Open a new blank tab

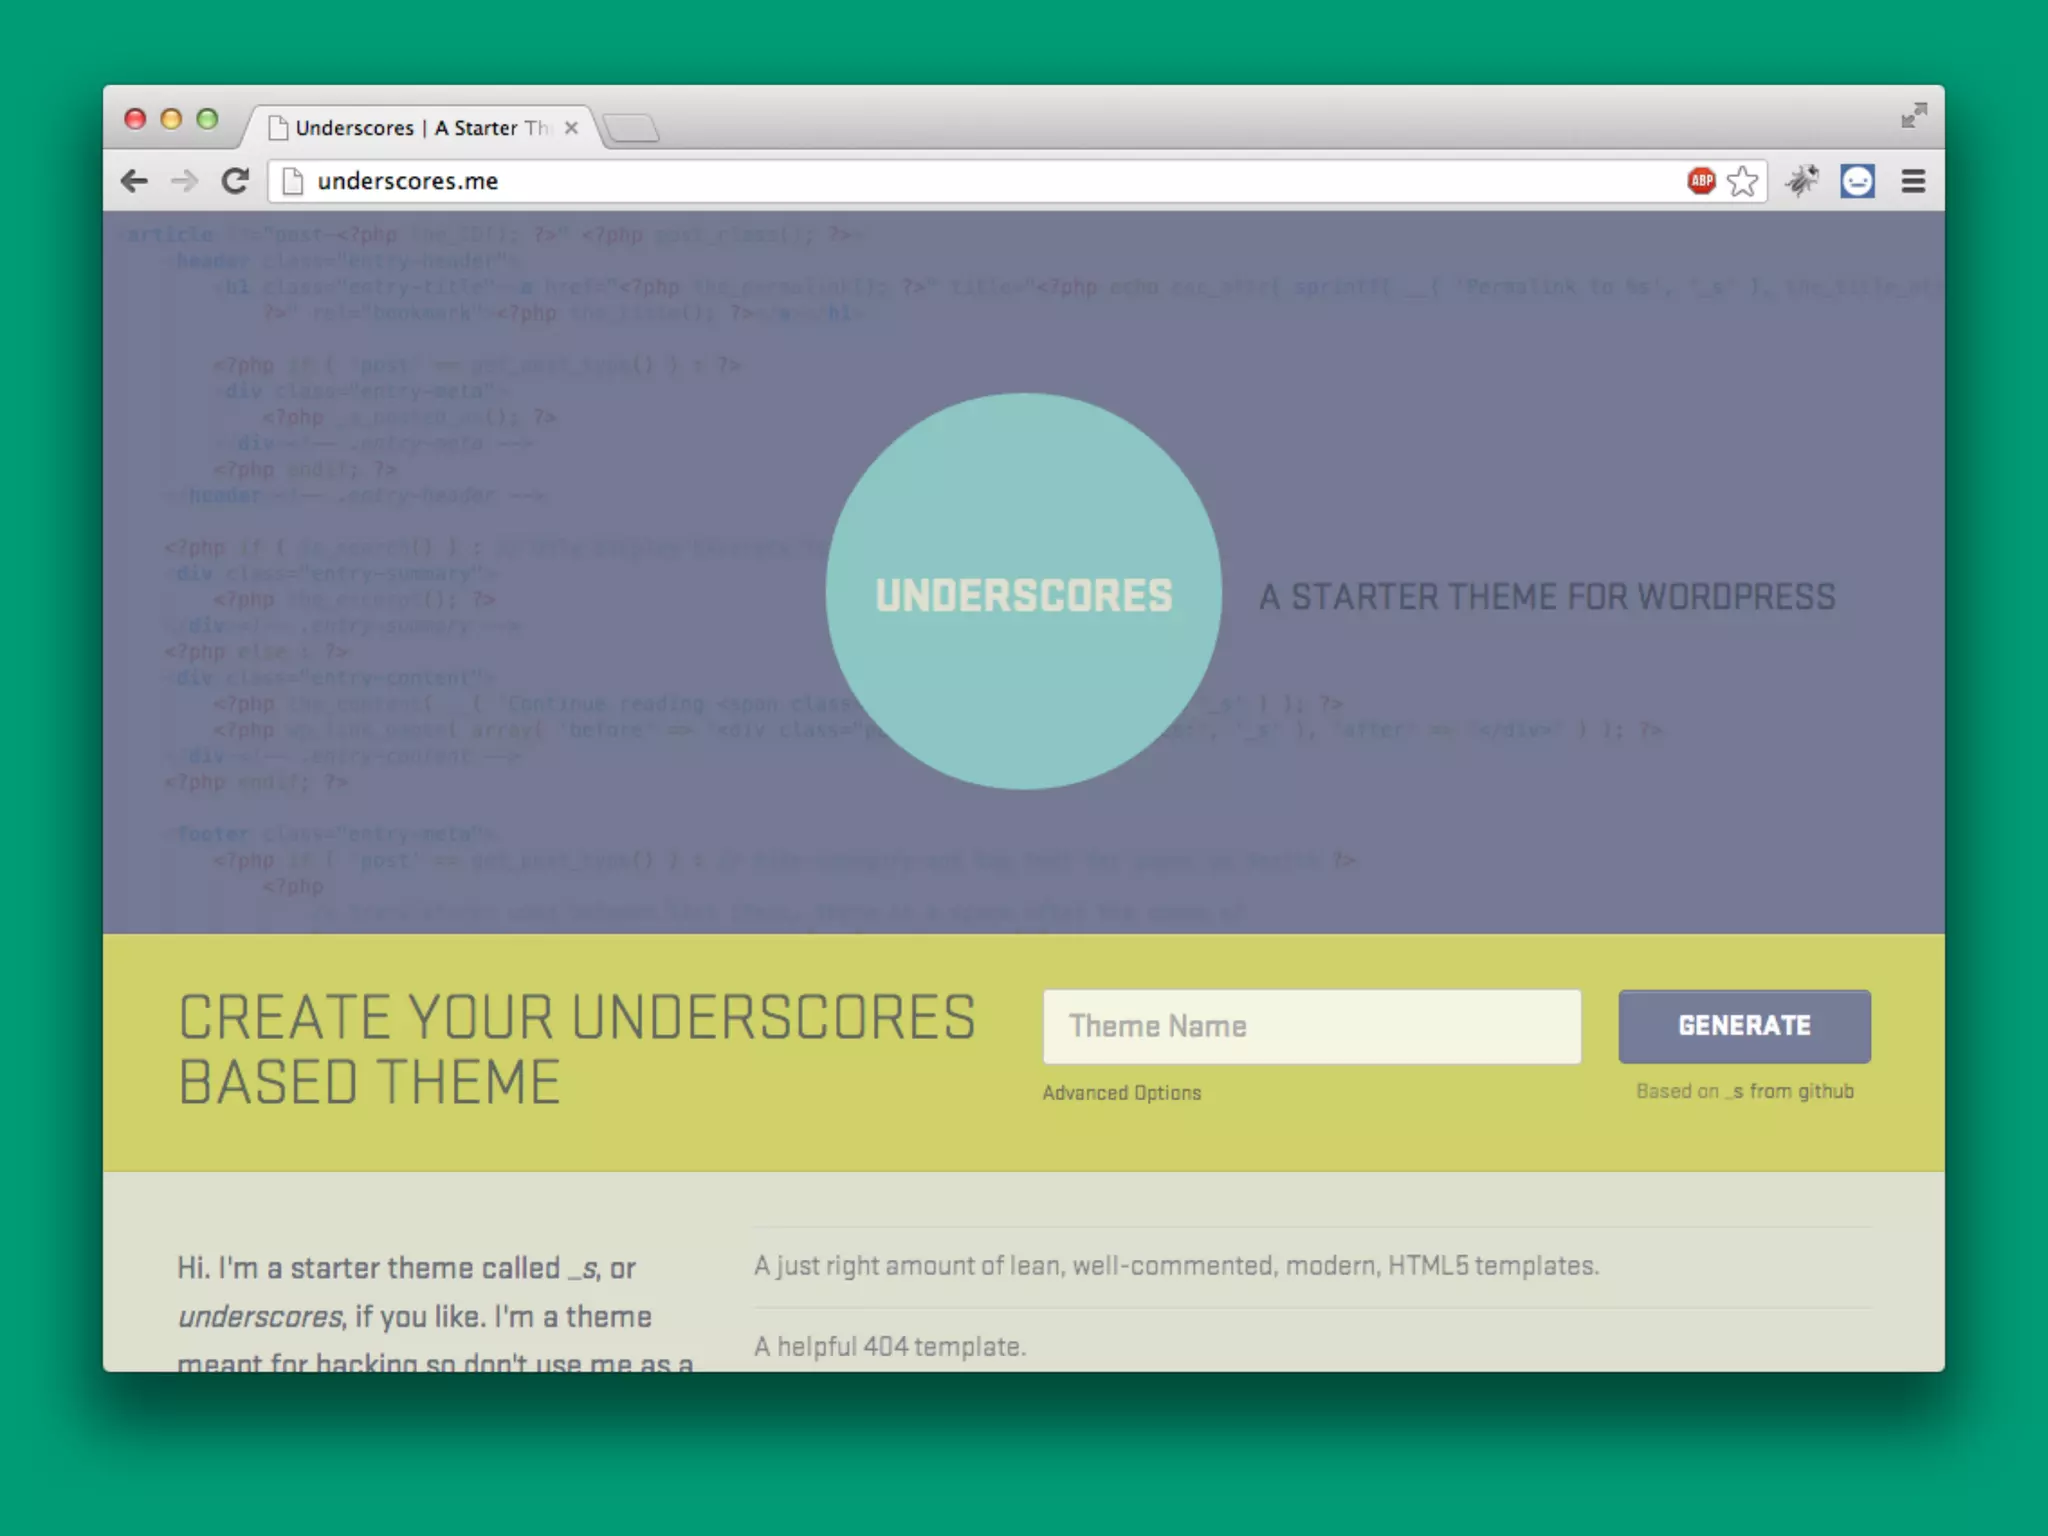pyautogui.click(x=631, y=128)
